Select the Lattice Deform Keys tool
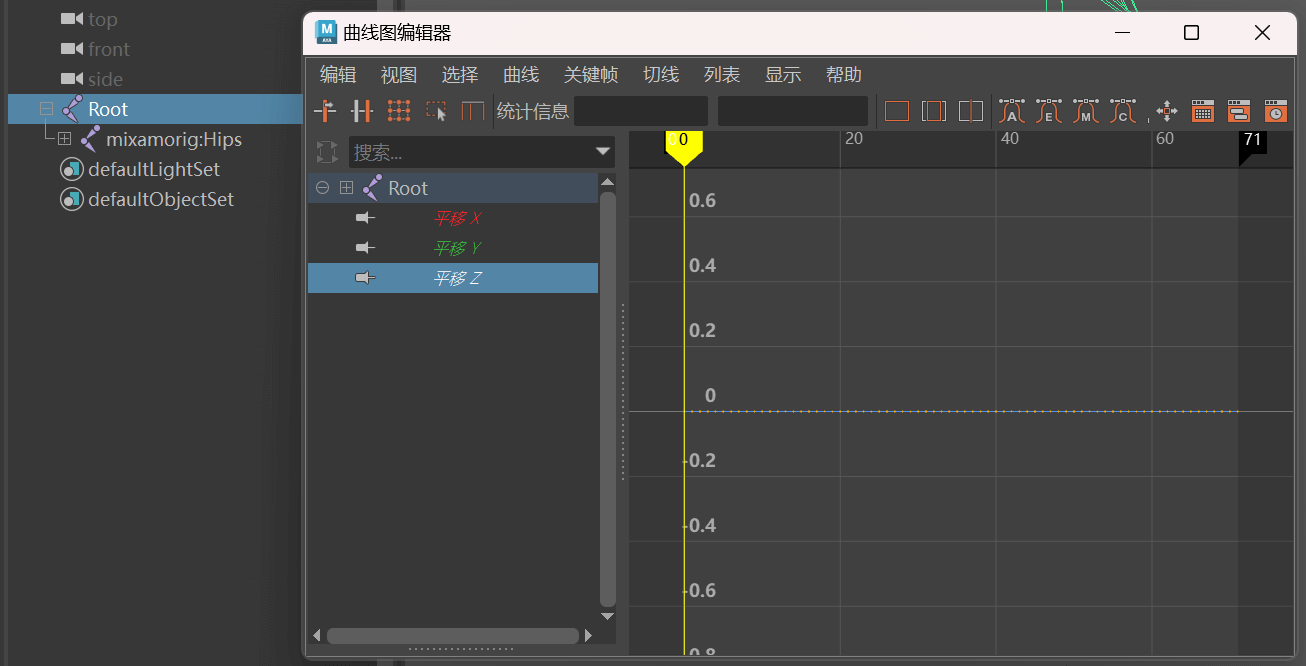Image resolution: width=1306 pixels, height=666 pixels. pyautogui.click(x=399, y=111)
